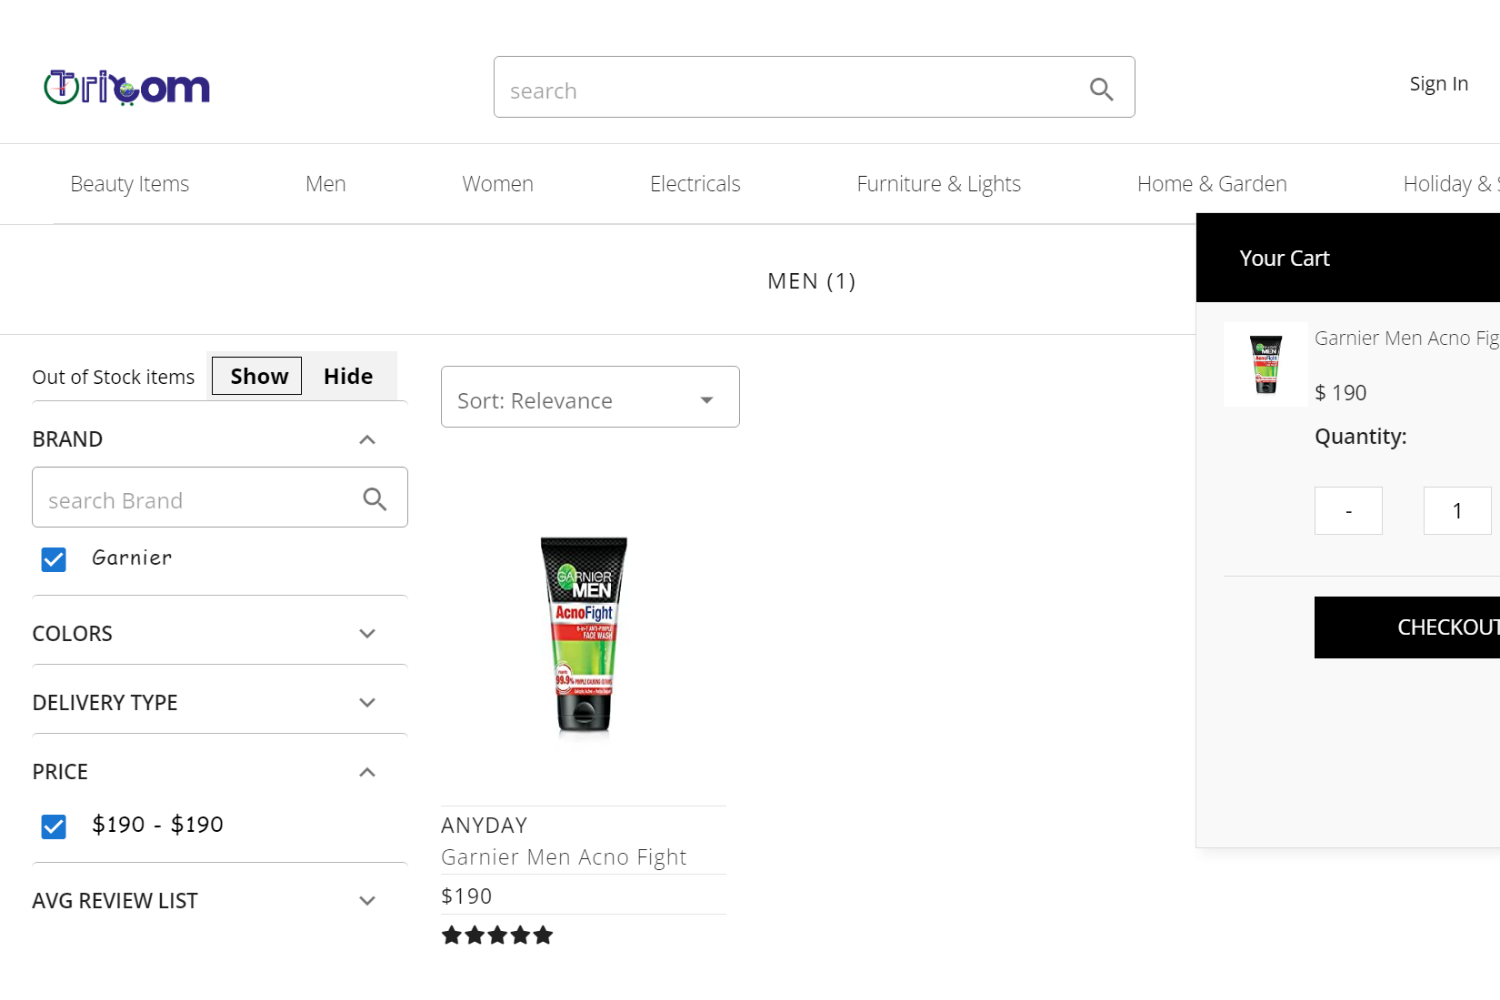This screenshot has height=1000, width=1500.
Task: Click the Your Cart header
Action: [1285, 258]
